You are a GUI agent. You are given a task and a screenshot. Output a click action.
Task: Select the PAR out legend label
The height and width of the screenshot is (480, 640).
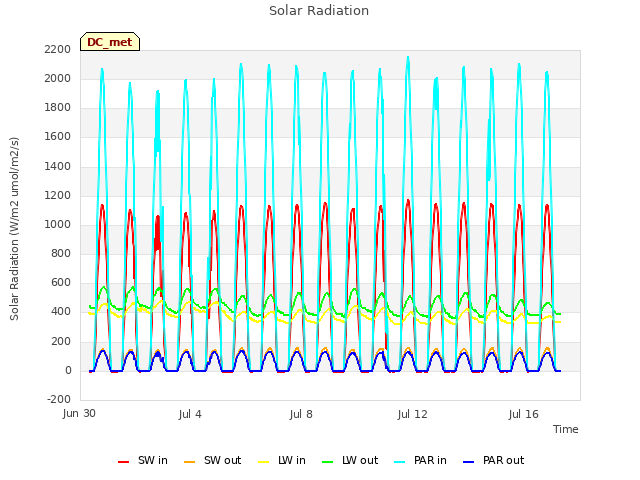point(503,460)
